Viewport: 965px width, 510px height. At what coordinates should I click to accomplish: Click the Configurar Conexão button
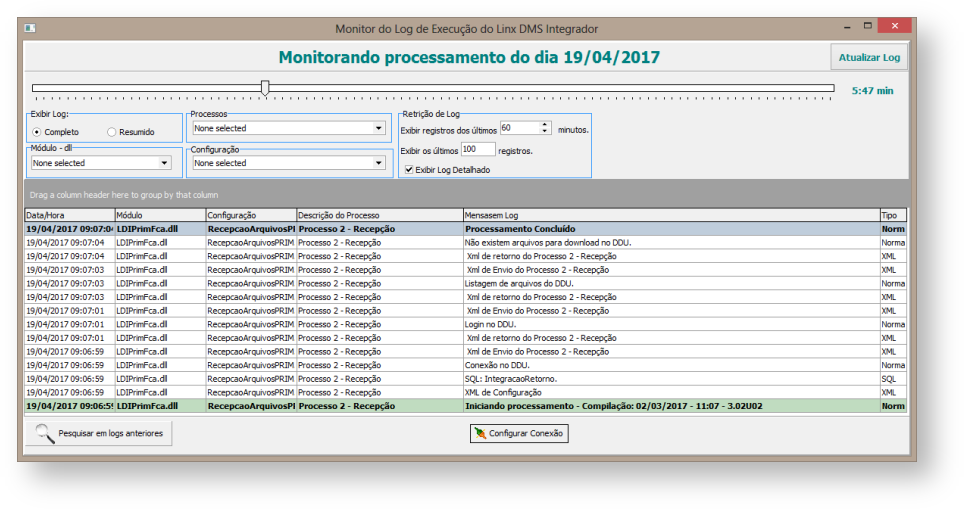tap(519, 433)
